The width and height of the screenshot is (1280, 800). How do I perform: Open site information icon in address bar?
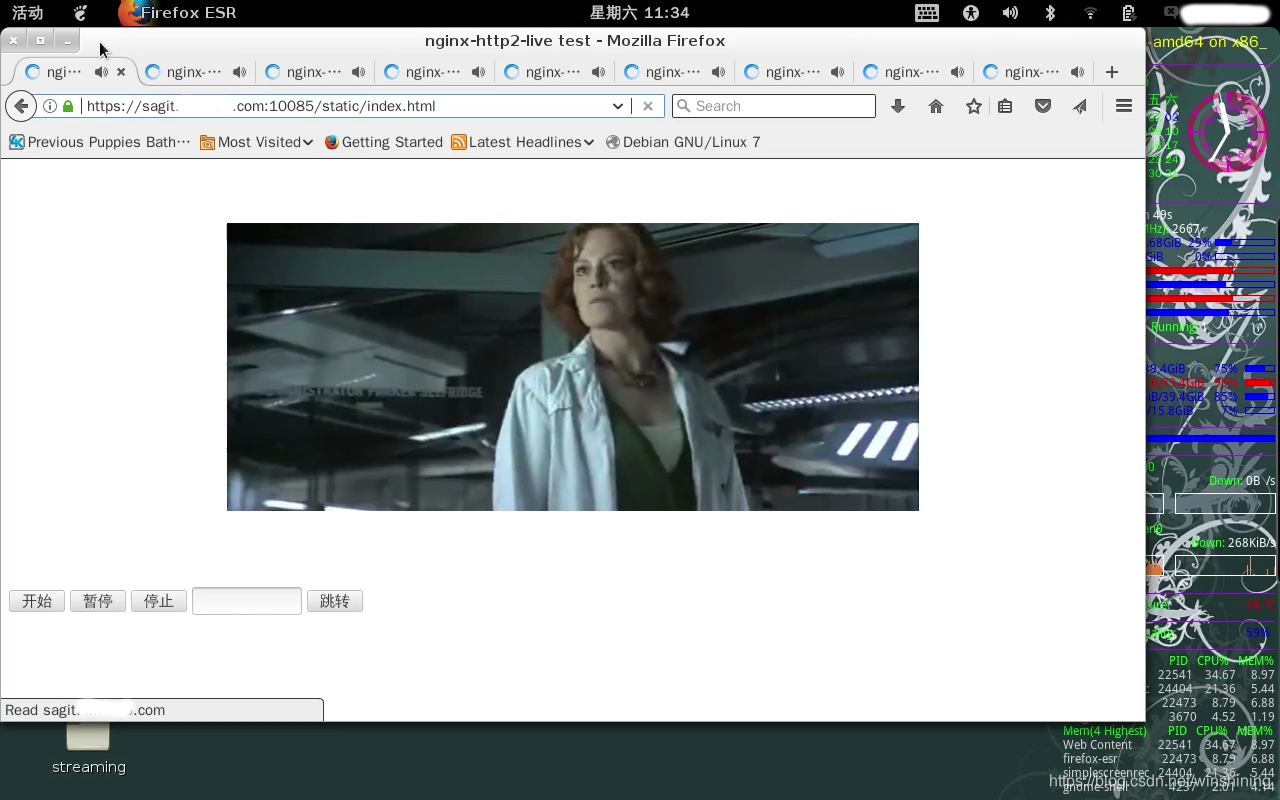pyautogui.click(x=50, y=106)
